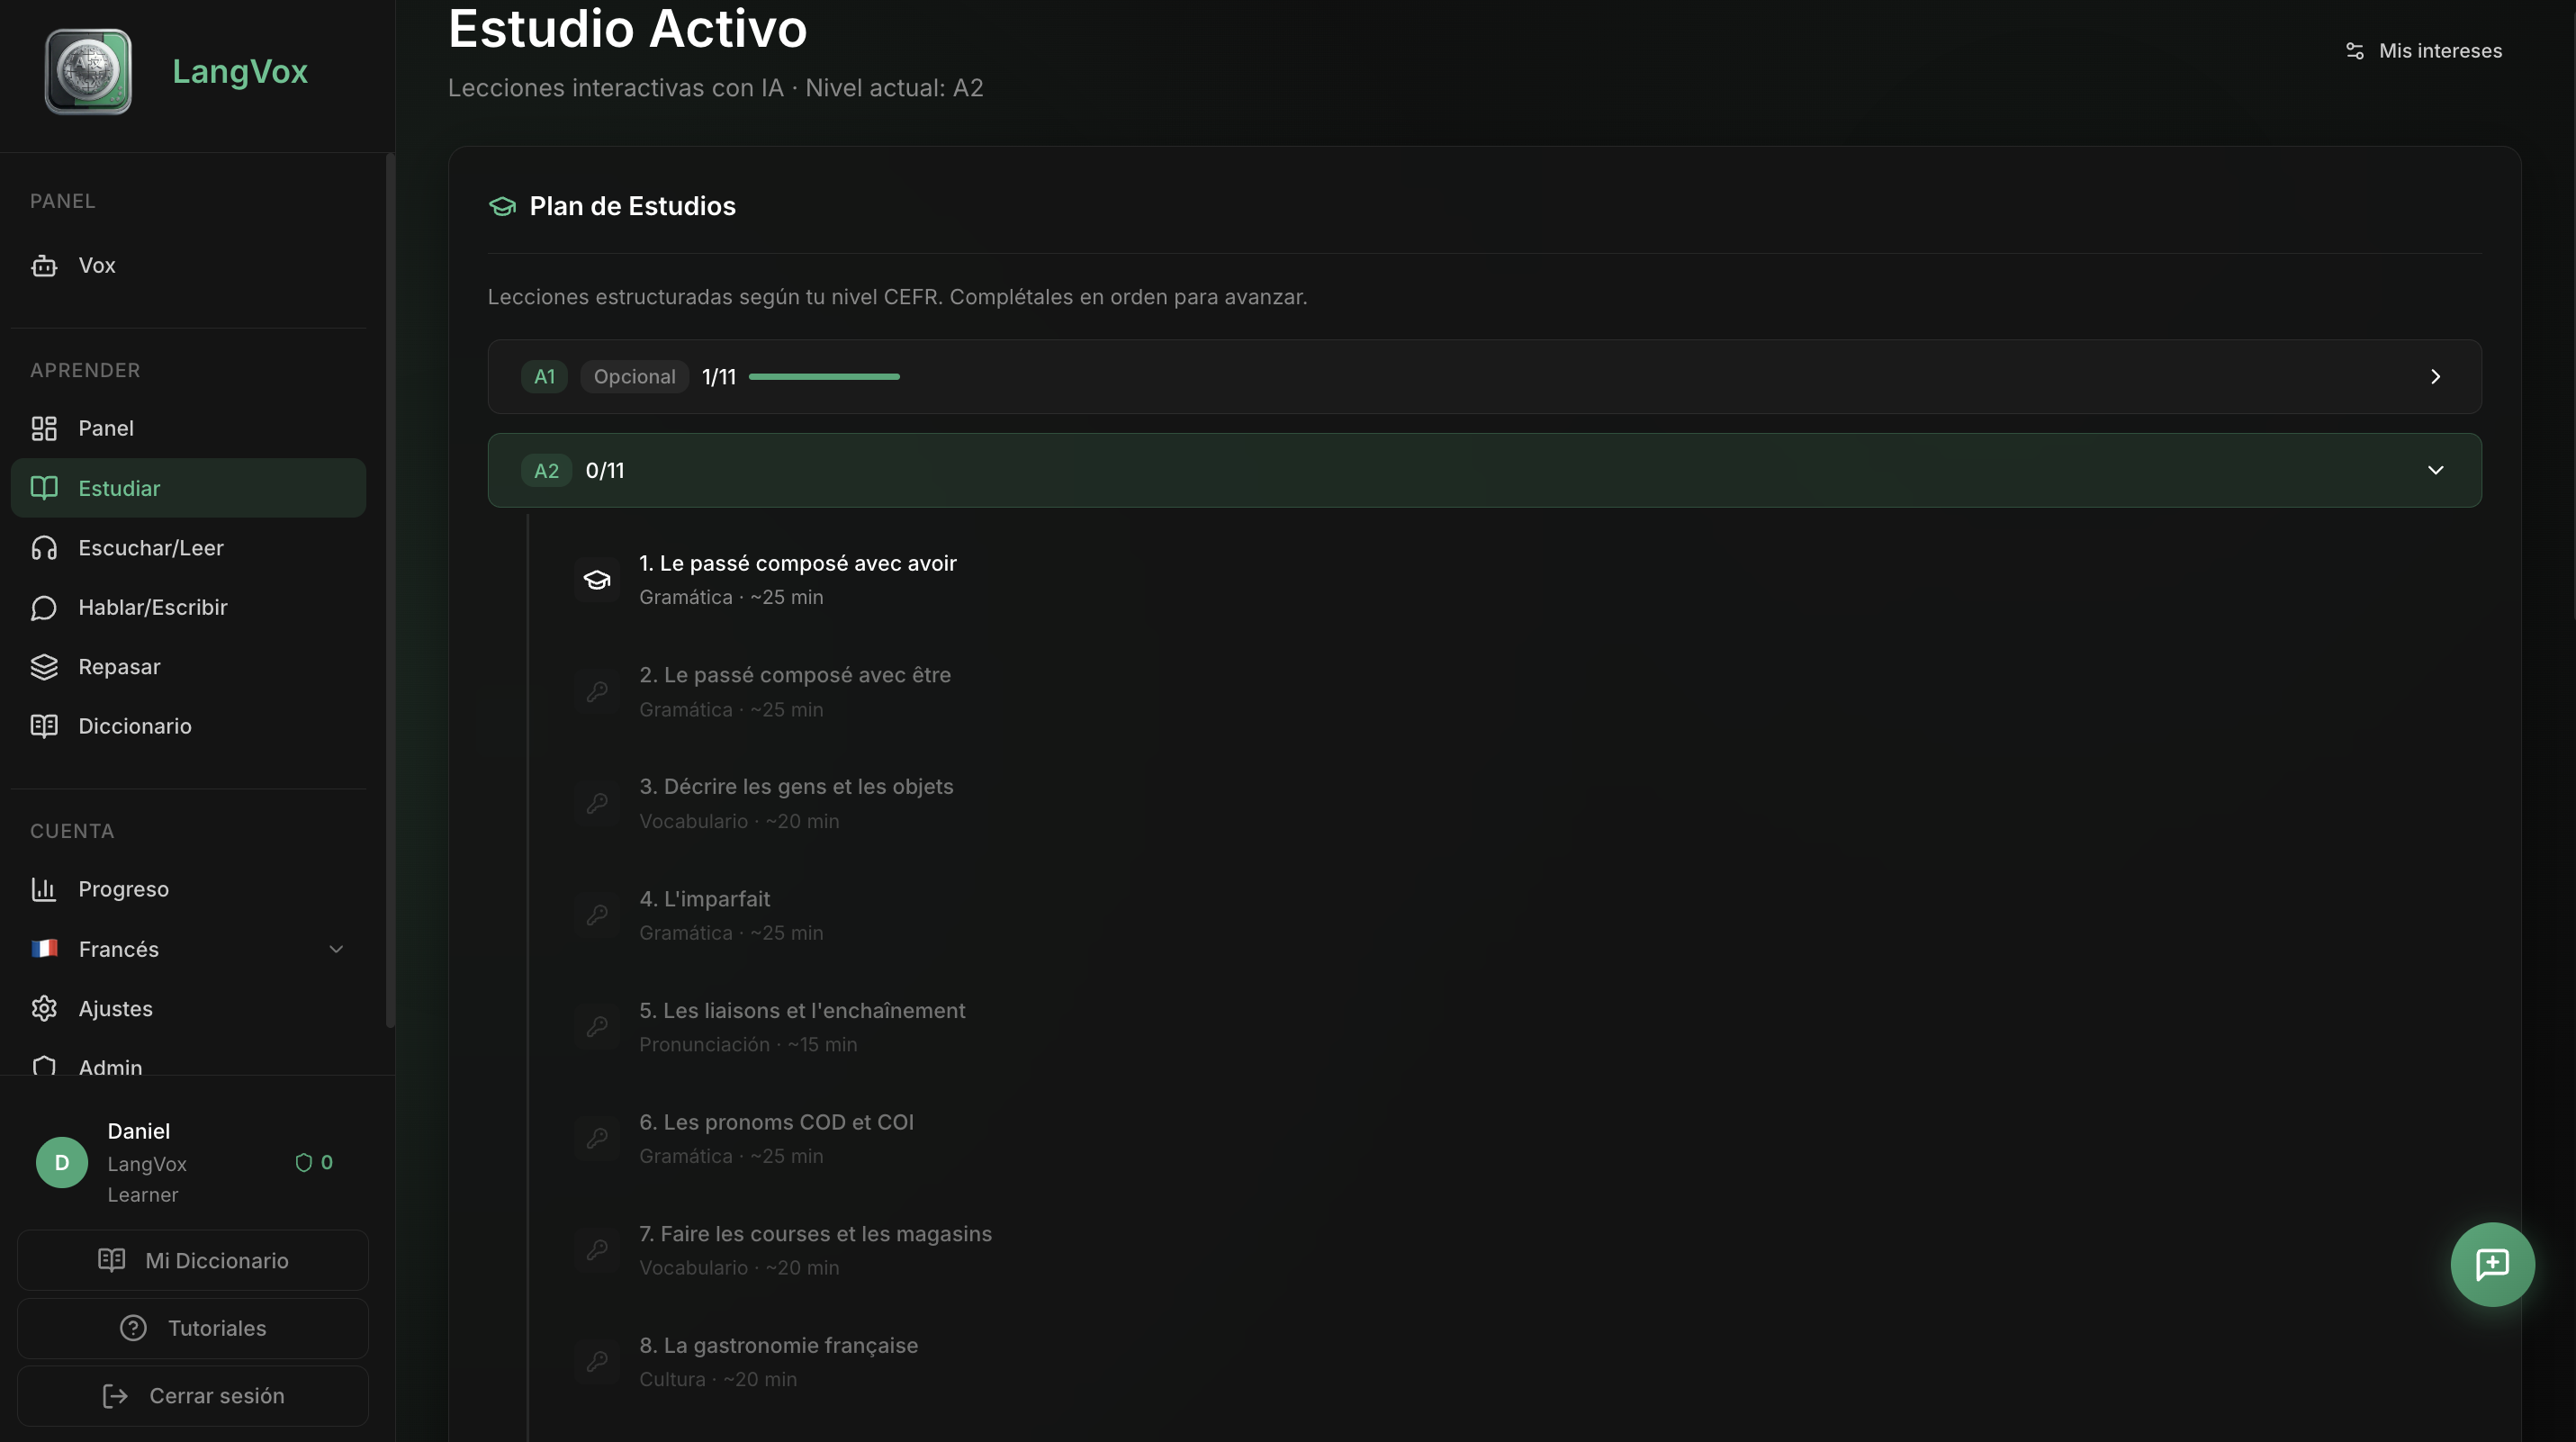The image size is (2576, 1442).
Task: Open Repasar section
Action: tap(188, 667)
